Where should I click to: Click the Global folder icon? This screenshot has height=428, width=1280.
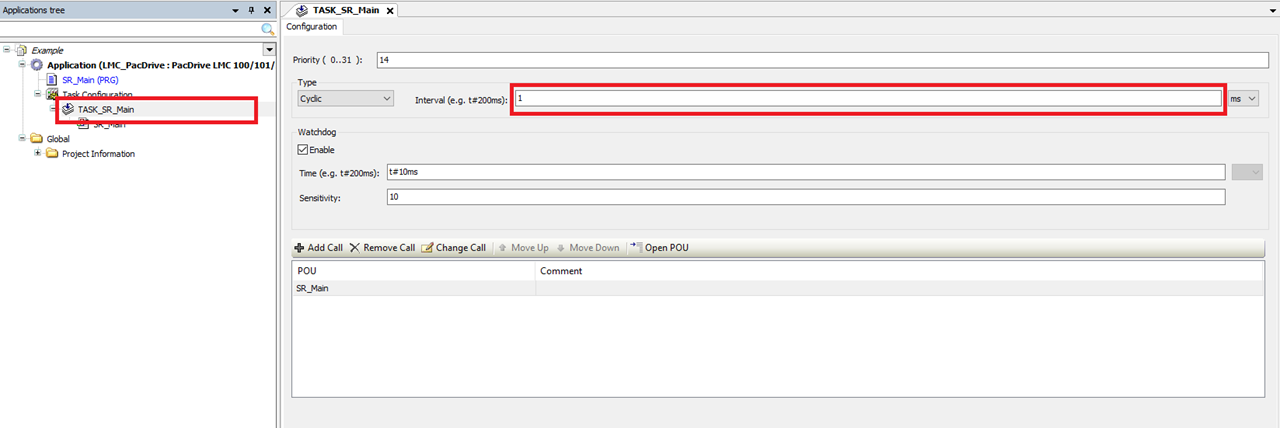37,139
